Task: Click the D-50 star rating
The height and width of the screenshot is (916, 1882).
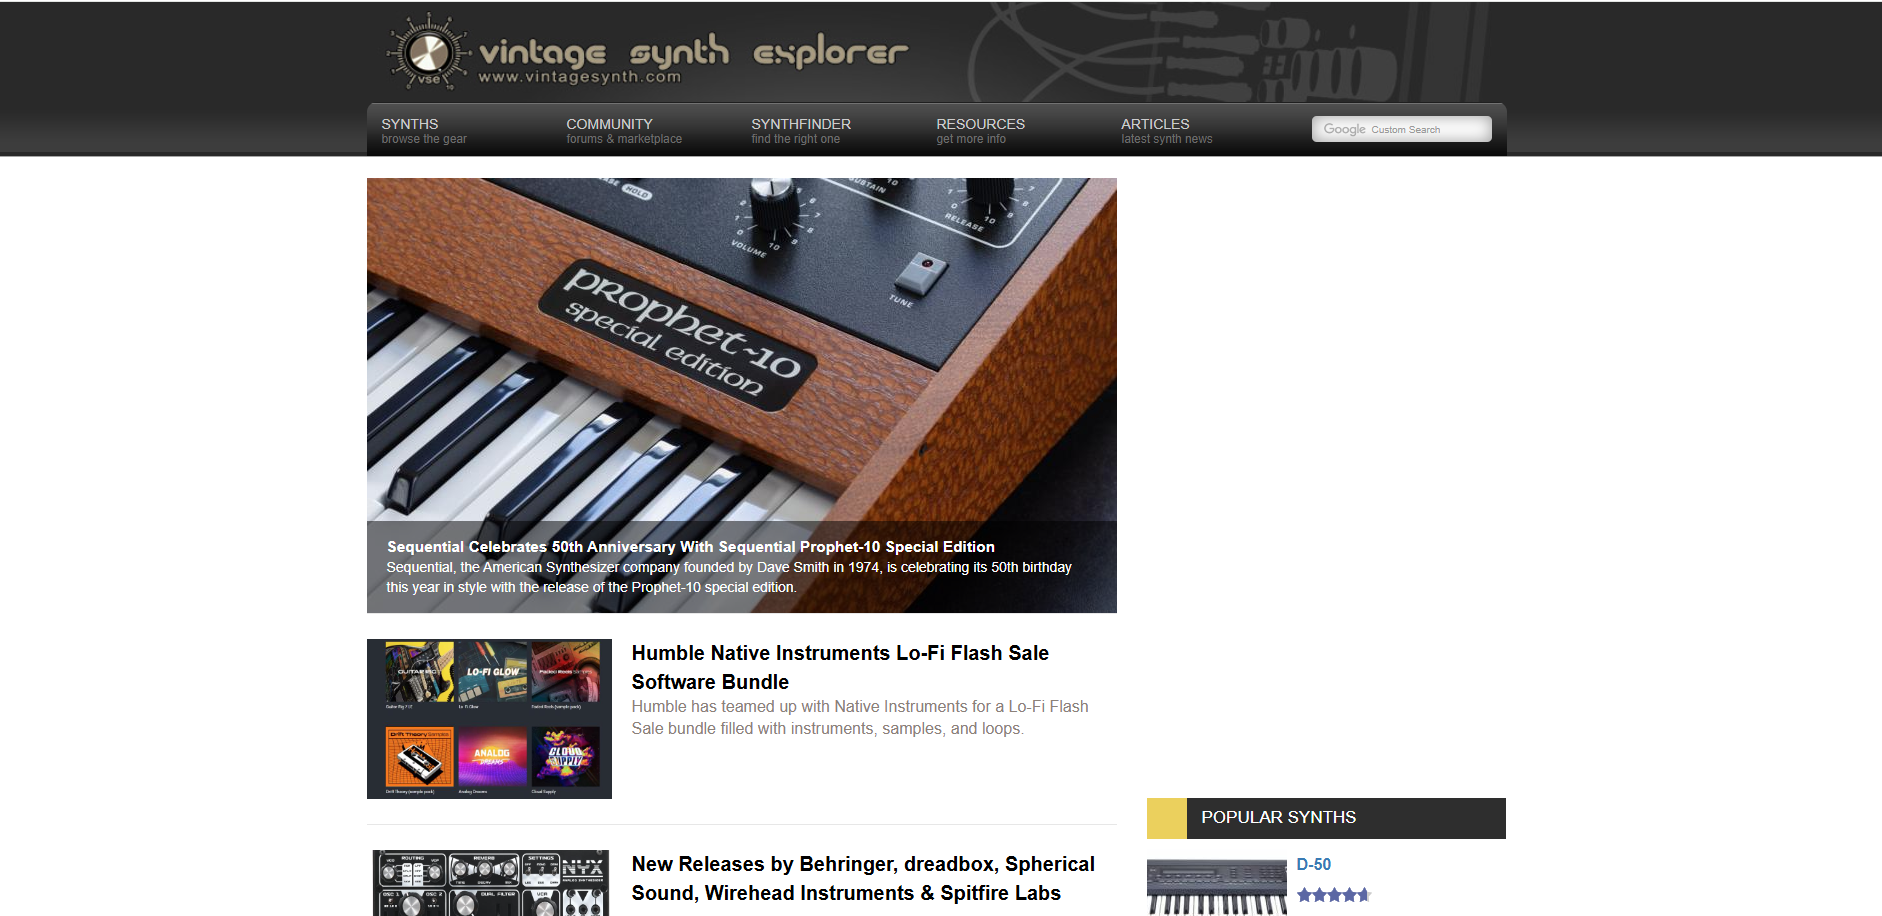Action: pos(1333,895)
